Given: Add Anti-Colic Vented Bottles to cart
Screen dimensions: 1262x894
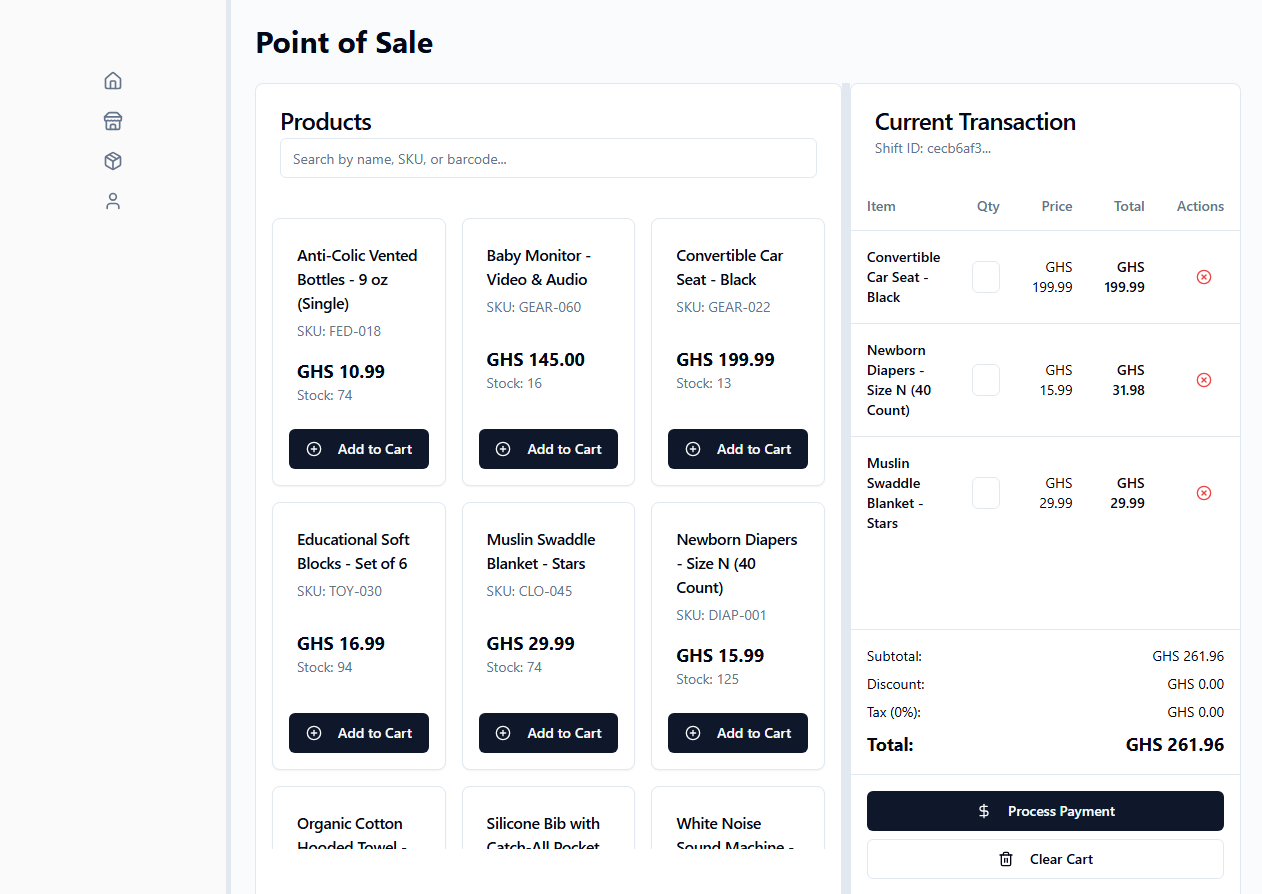Looking at the screenshot, I should (358, 449).
